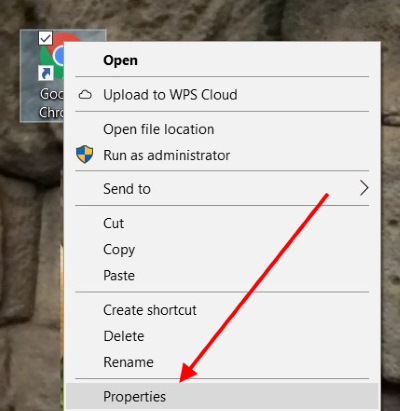Select Open file location

[x=222, y=129]
